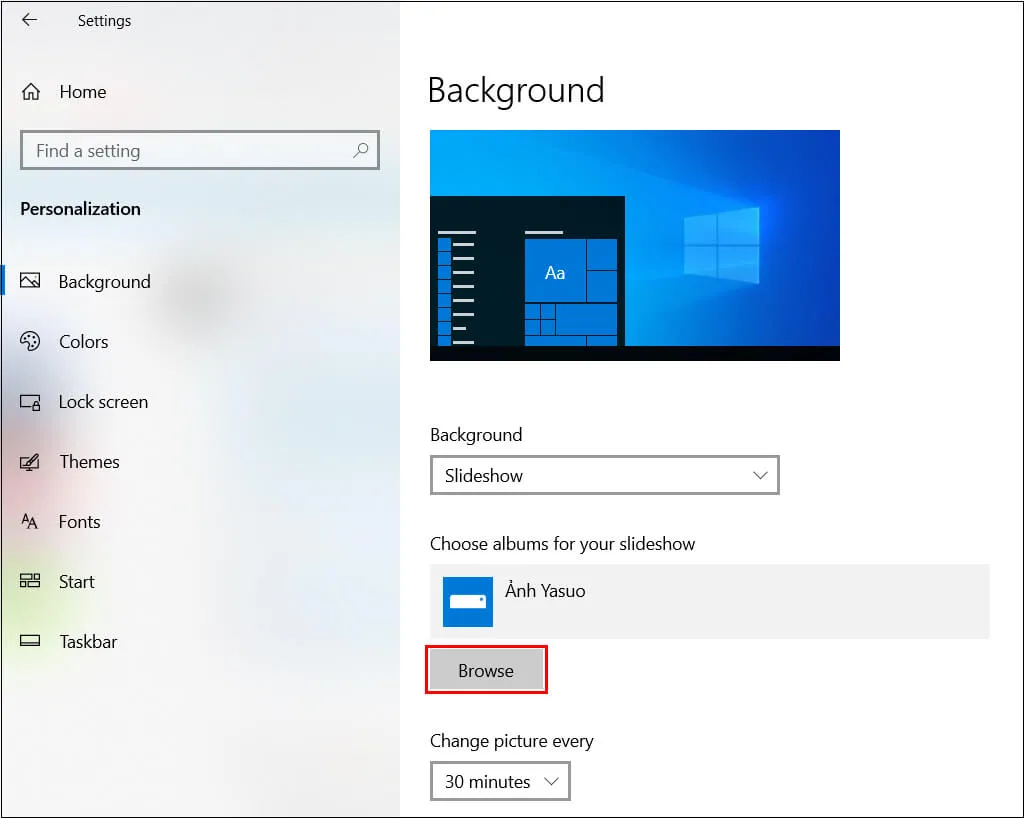Click the Background picture icon in sidebar

[30, 281]
